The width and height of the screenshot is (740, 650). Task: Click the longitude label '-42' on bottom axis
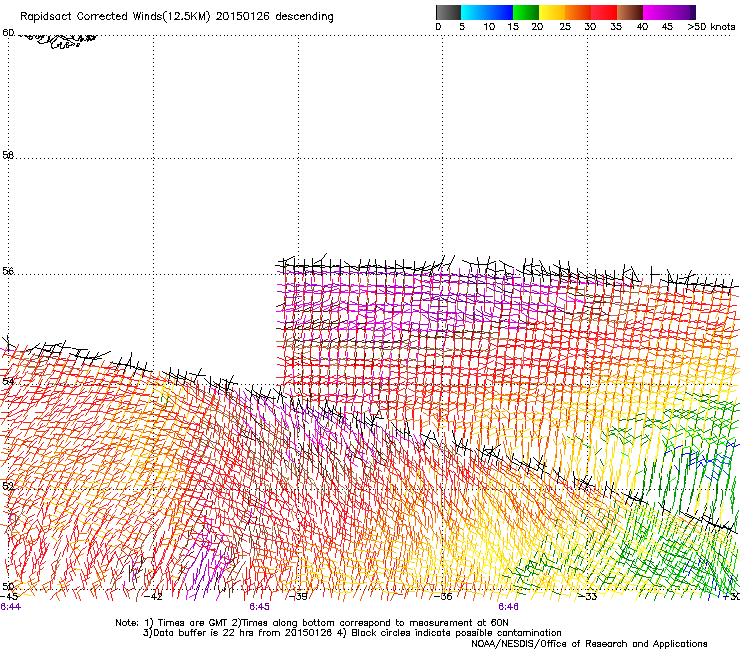(x=153, y=596)
